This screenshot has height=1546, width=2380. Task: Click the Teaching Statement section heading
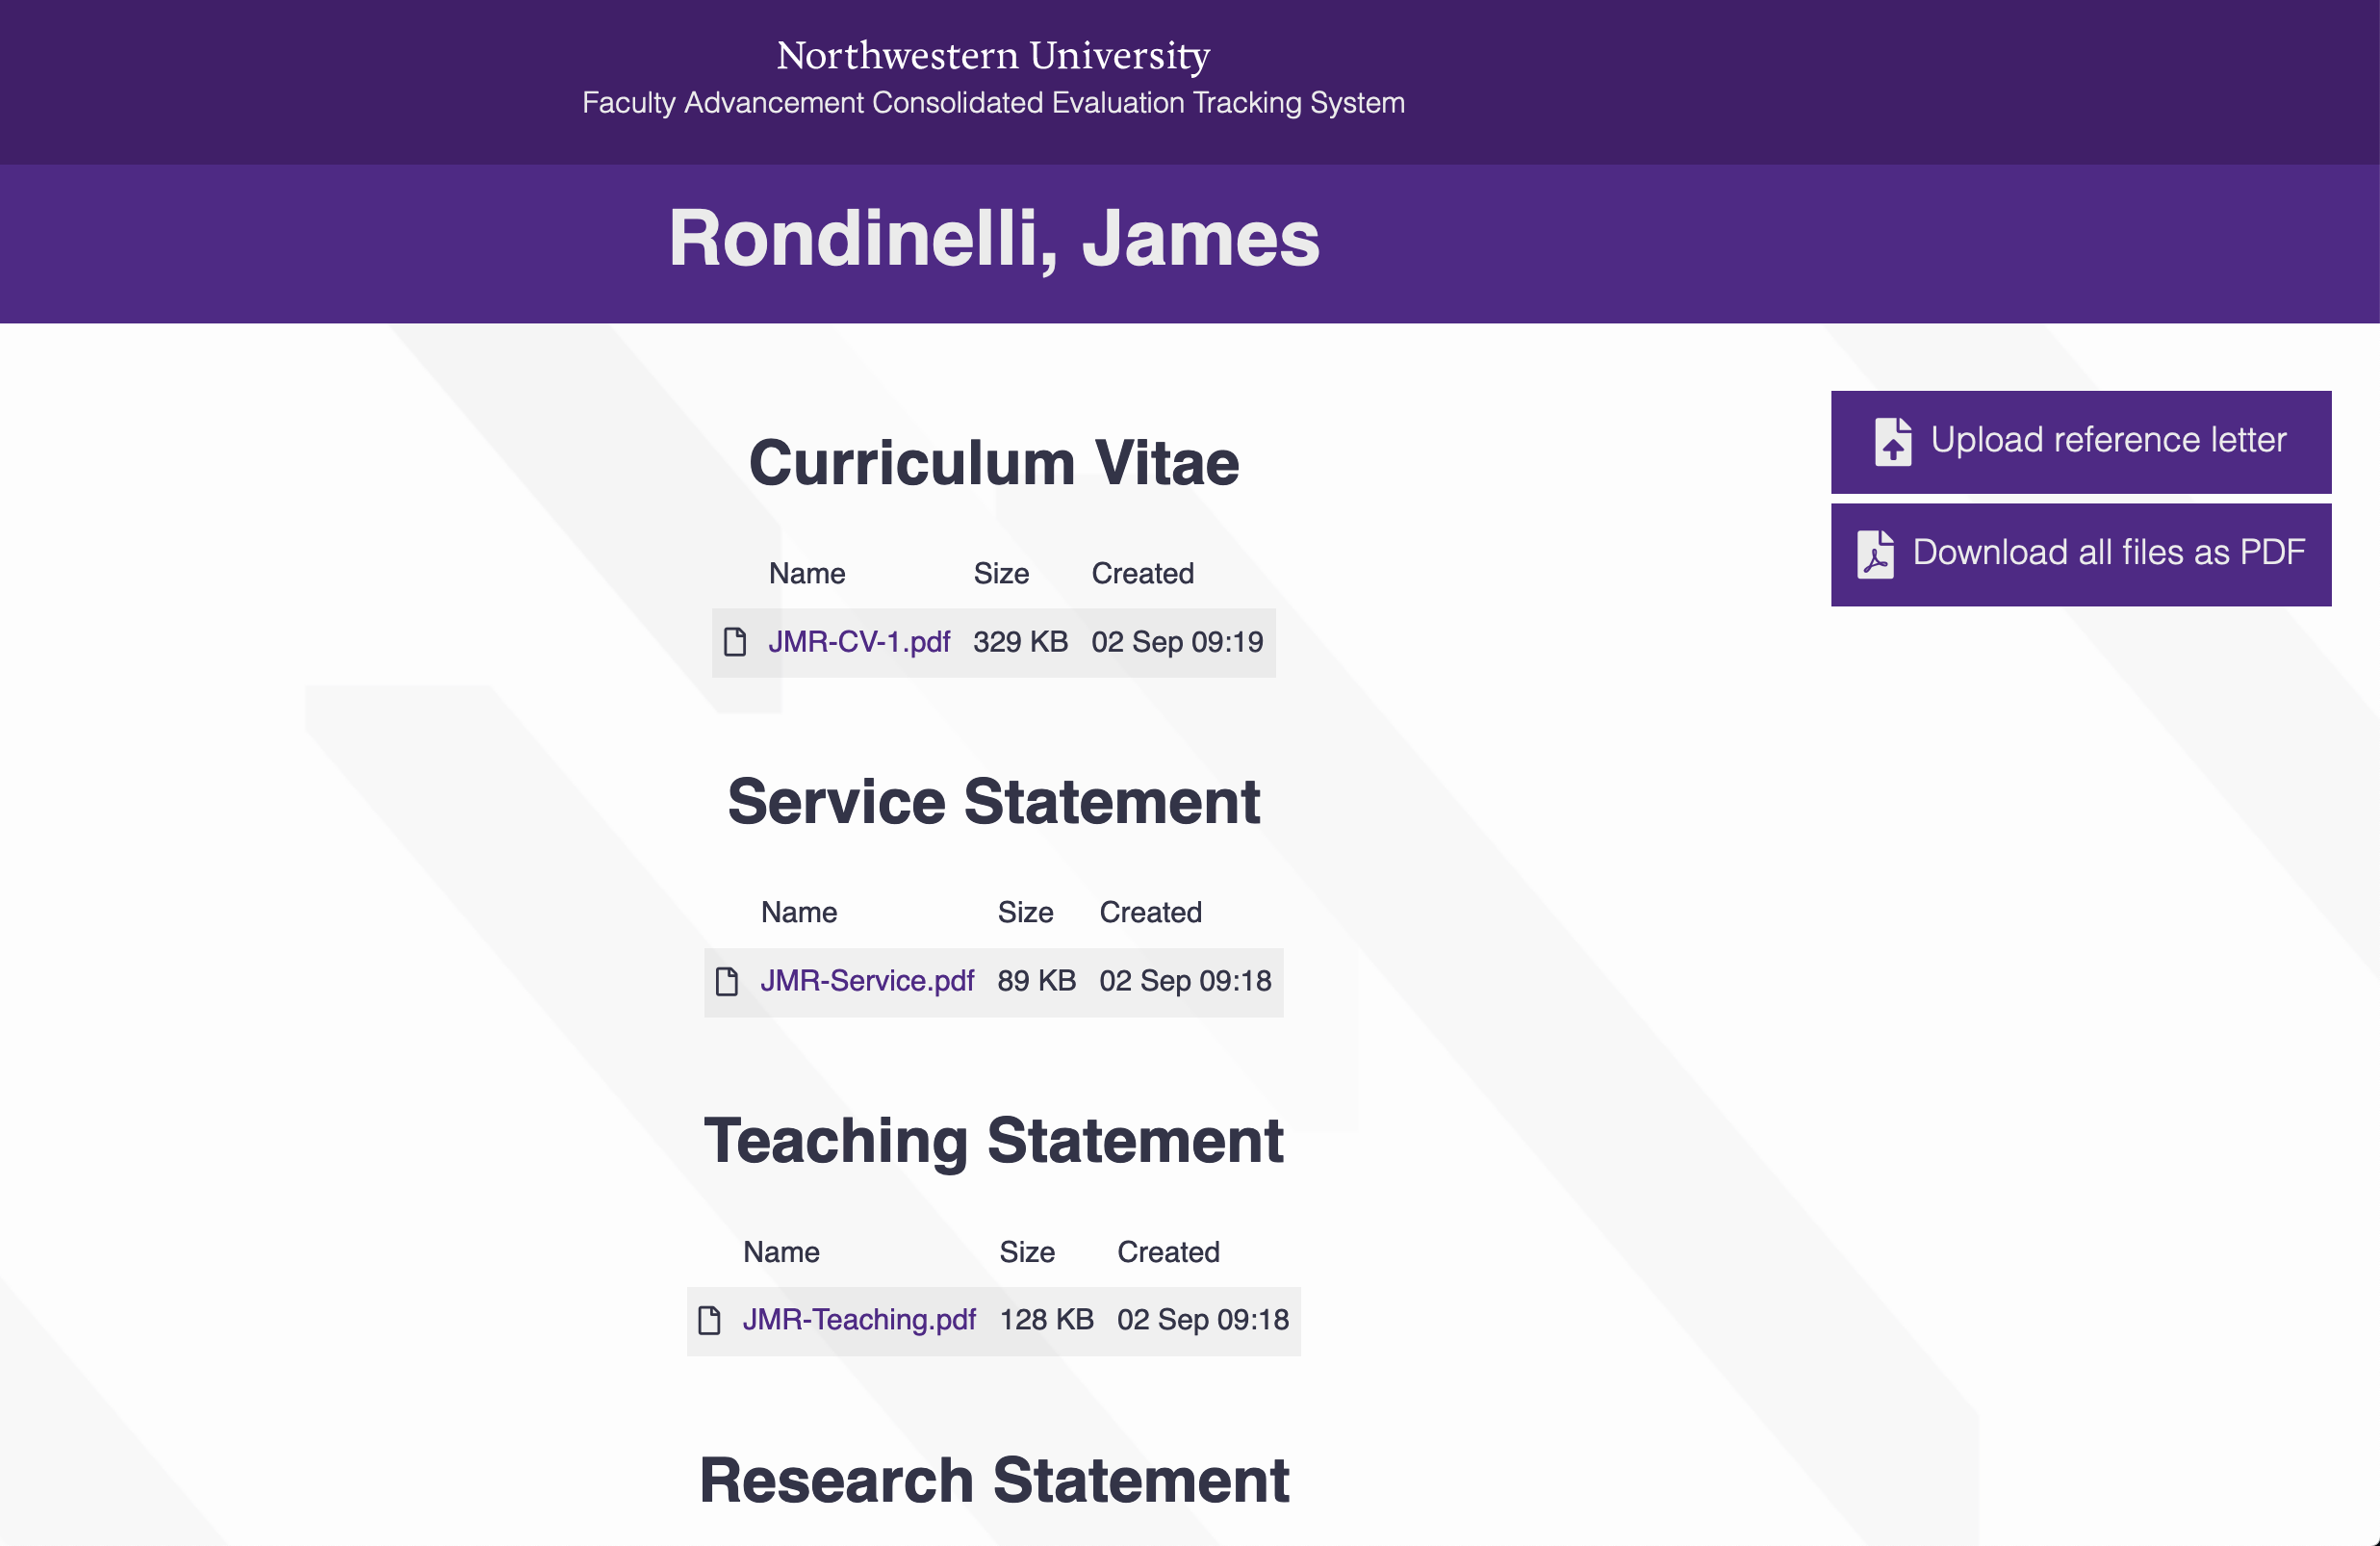click(x=993, y=1141)
